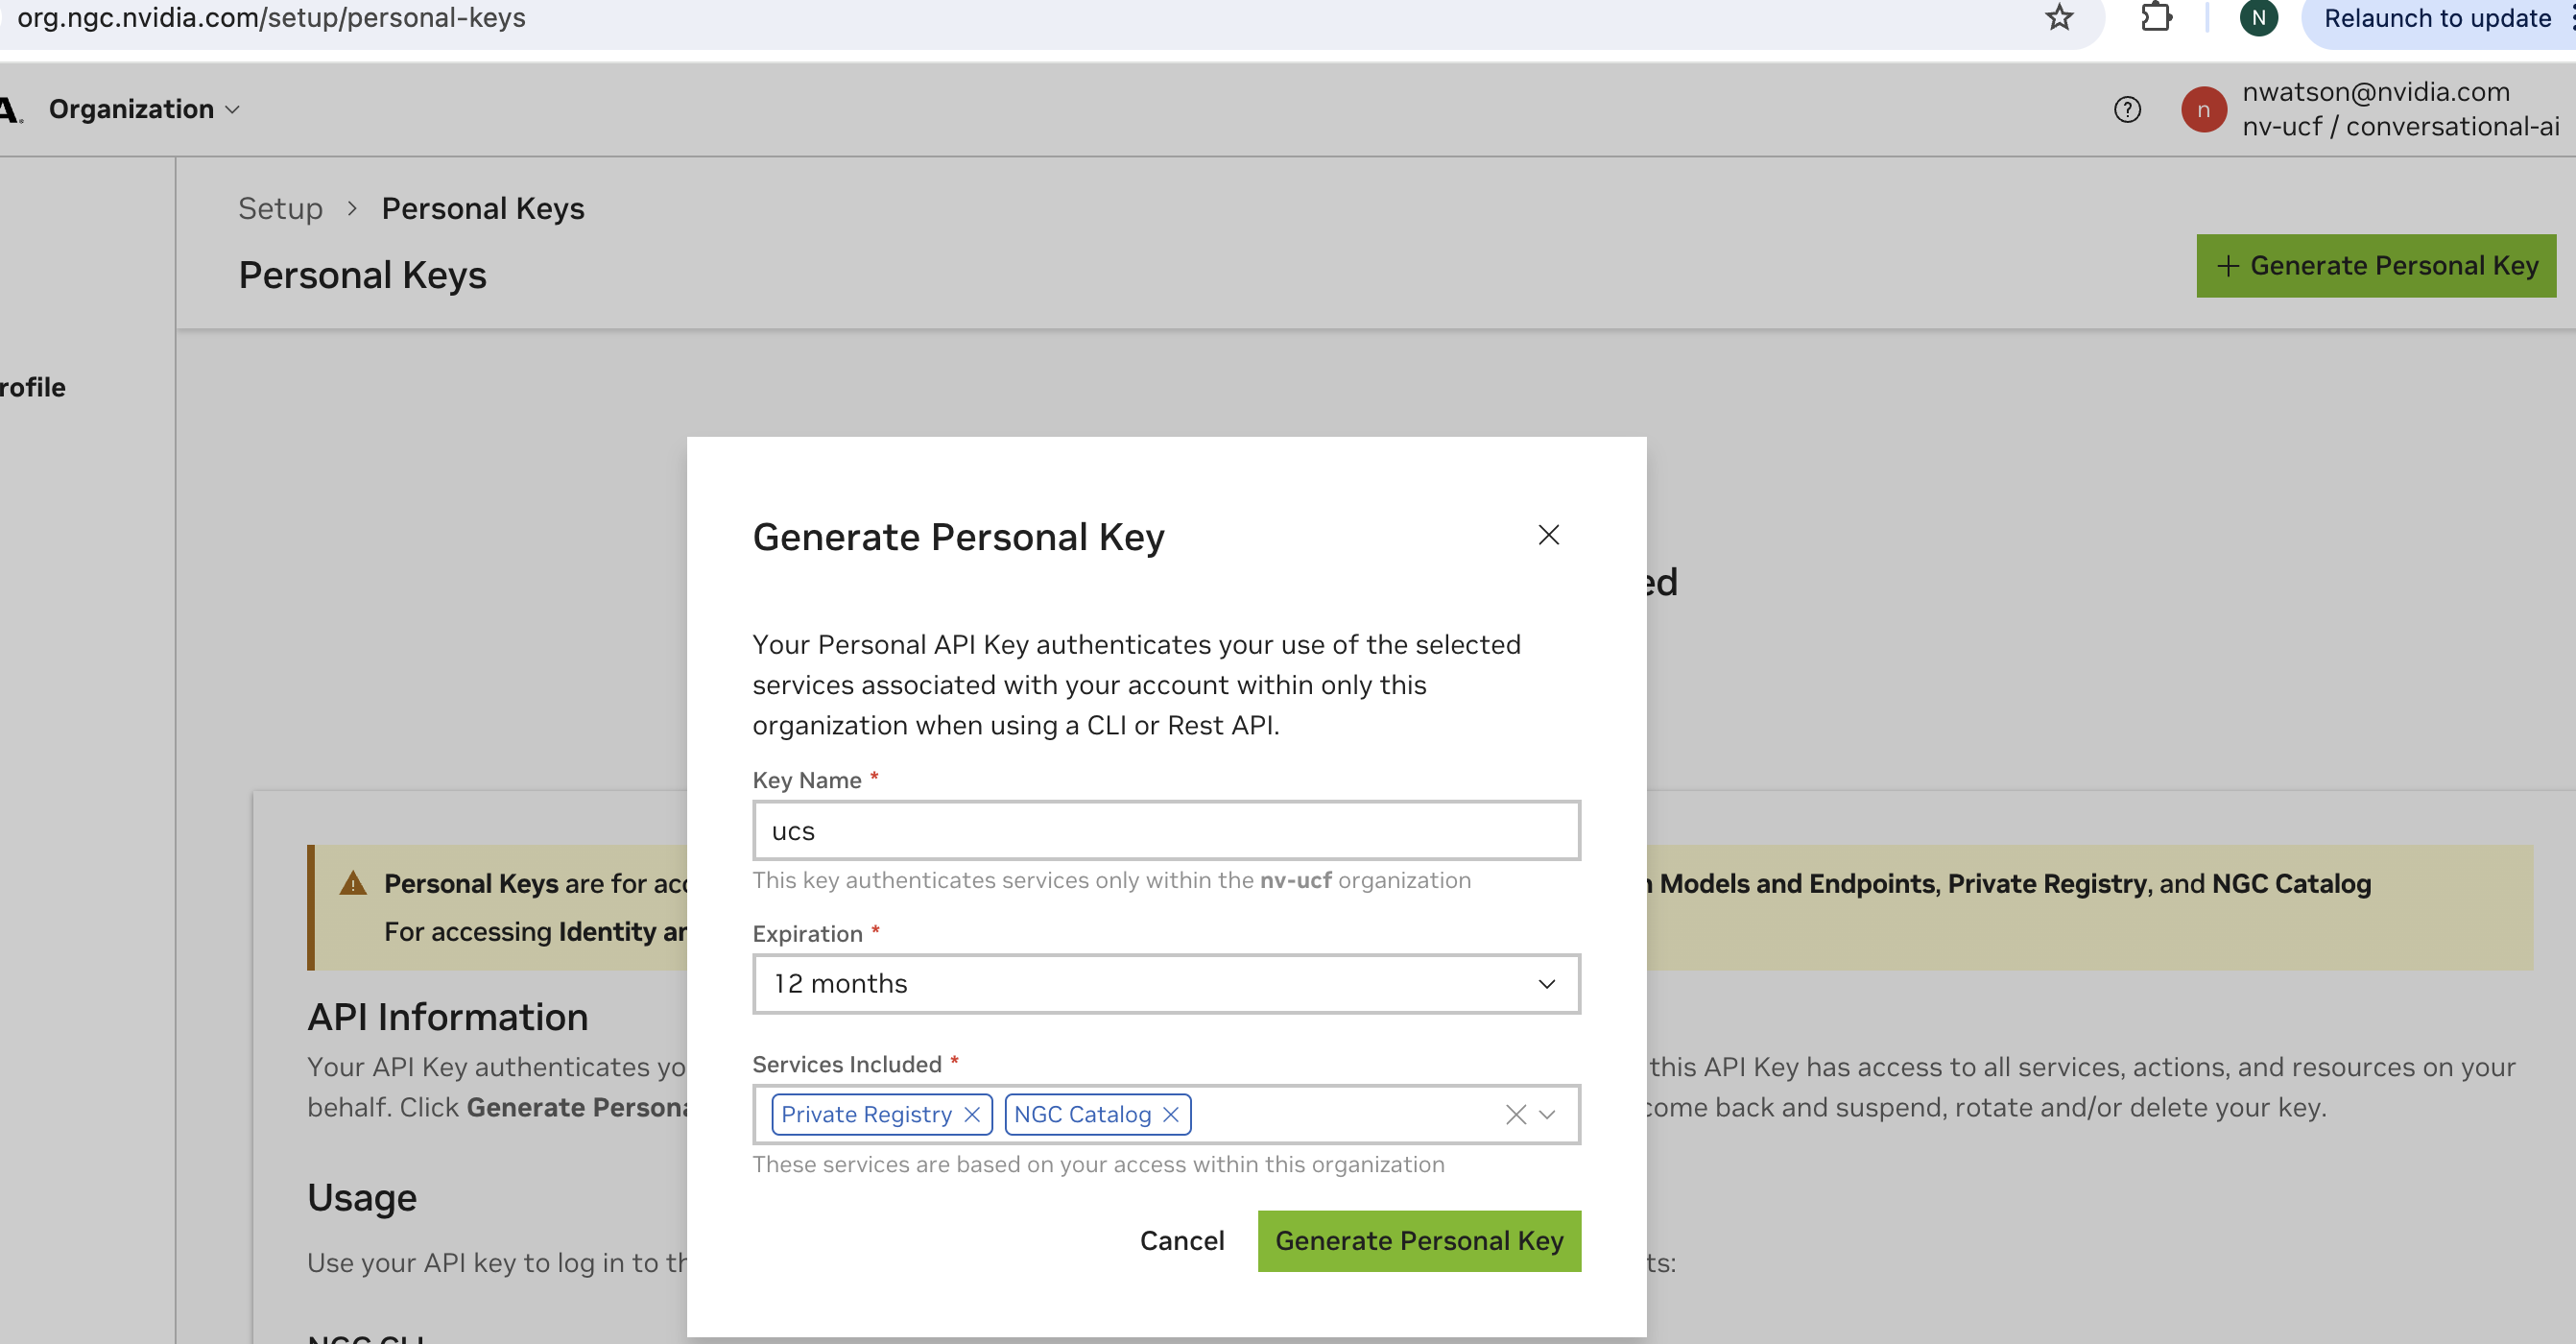This screenshot has width=2576, height=1344.
Task: Open the help question mark icon
Action: [x=2127, y=109]
